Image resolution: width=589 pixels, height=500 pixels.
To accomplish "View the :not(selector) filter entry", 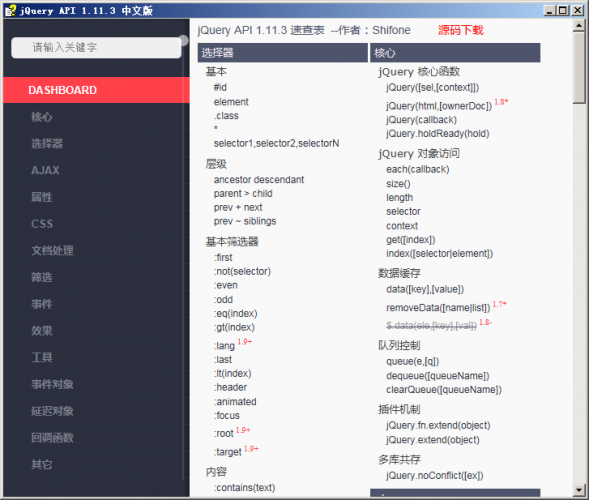I will pos(242,271).
